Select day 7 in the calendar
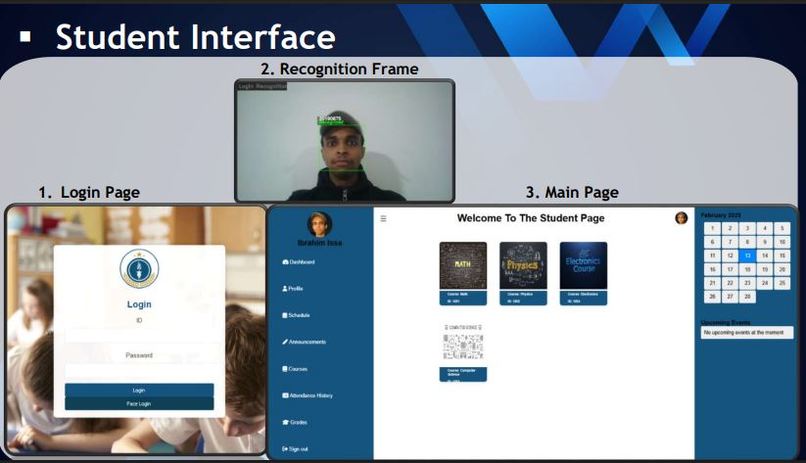 point(730,242)
